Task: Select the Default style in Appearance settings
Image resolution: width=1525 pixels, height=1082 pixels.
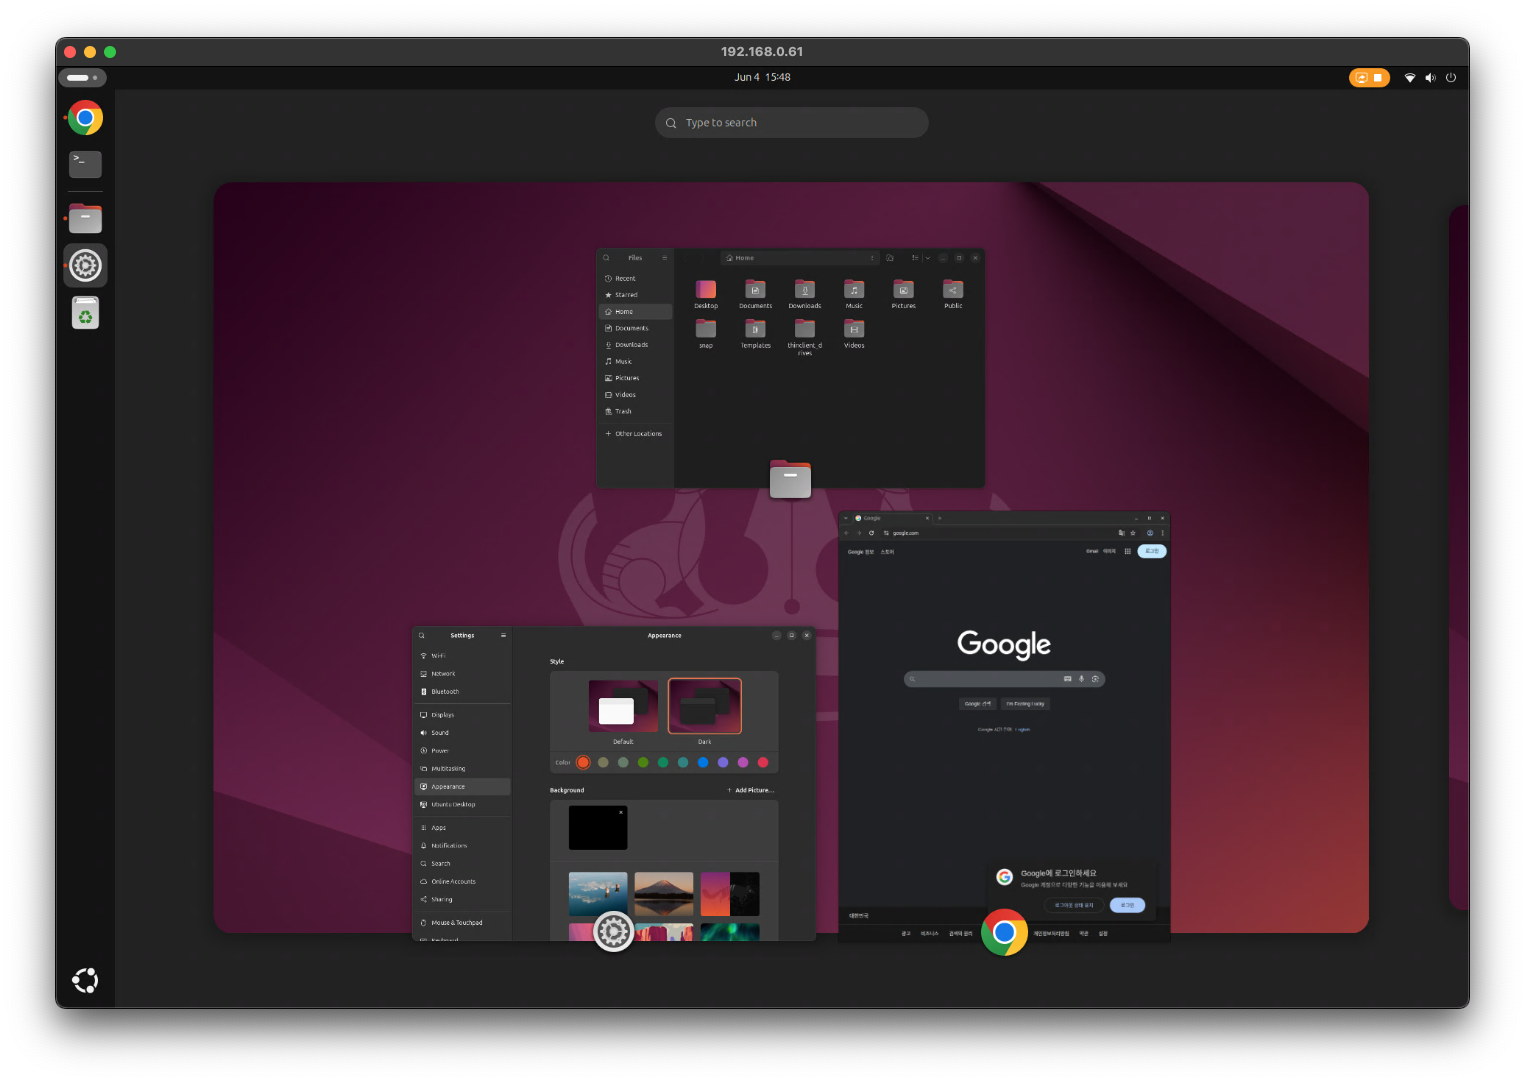Action: click(x=623, y=712)
